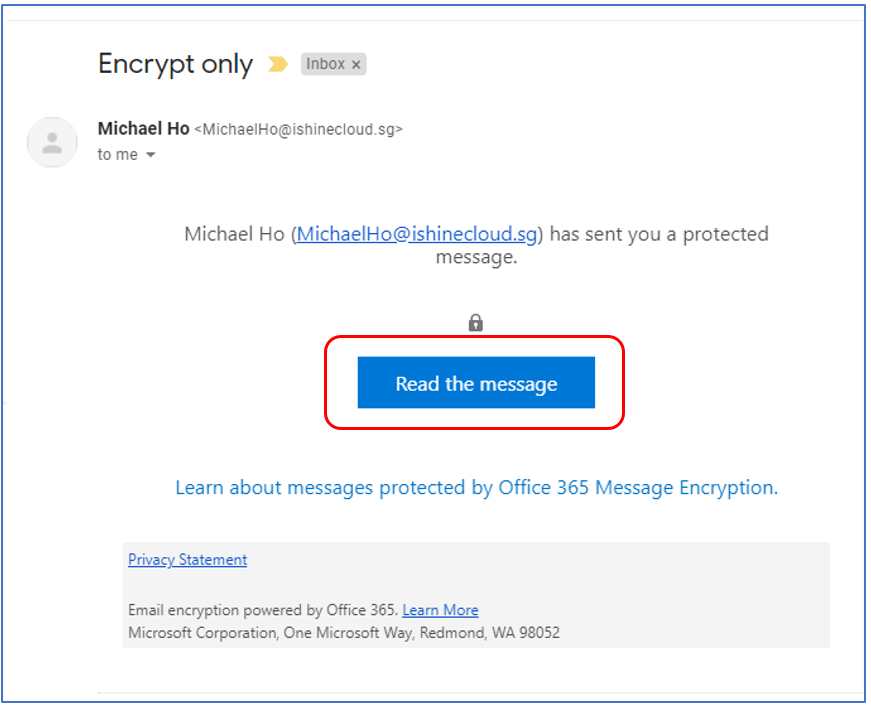Click the Read the message button
Screen dimensions: 871x708
click(476, 383)
